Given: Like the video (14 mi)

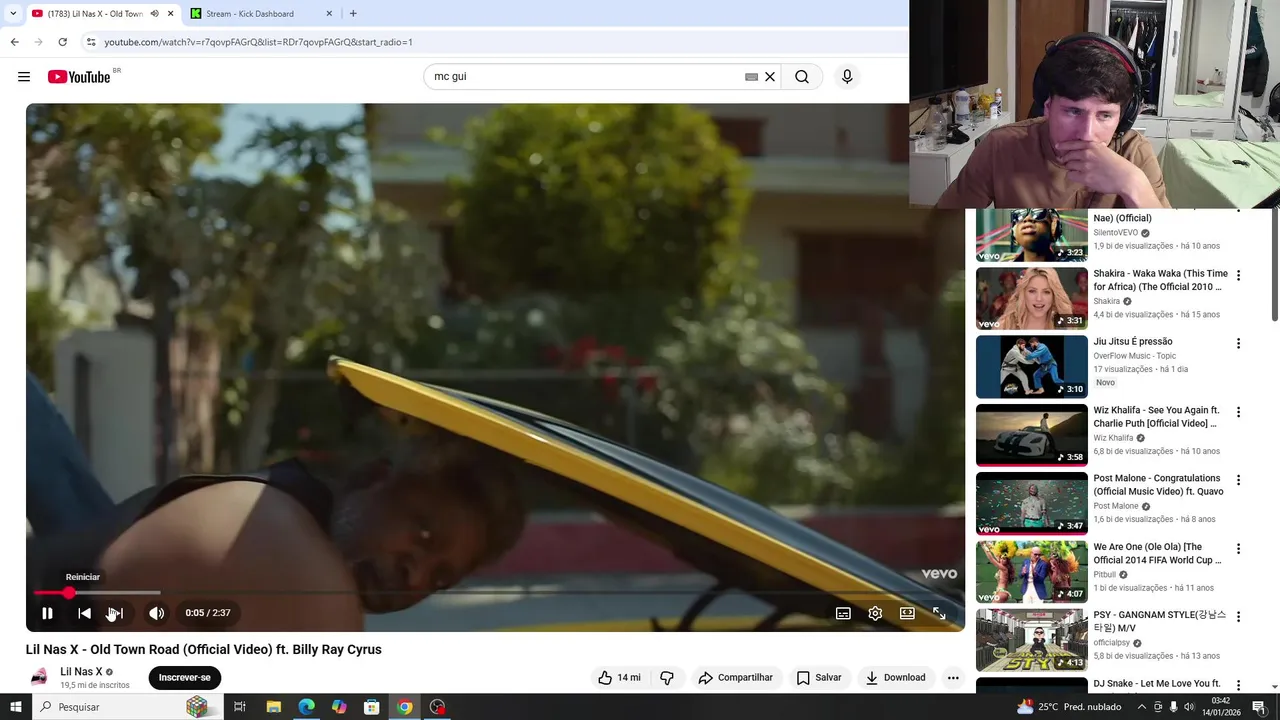Looking at the screenshot, I should tap(619, 678).
